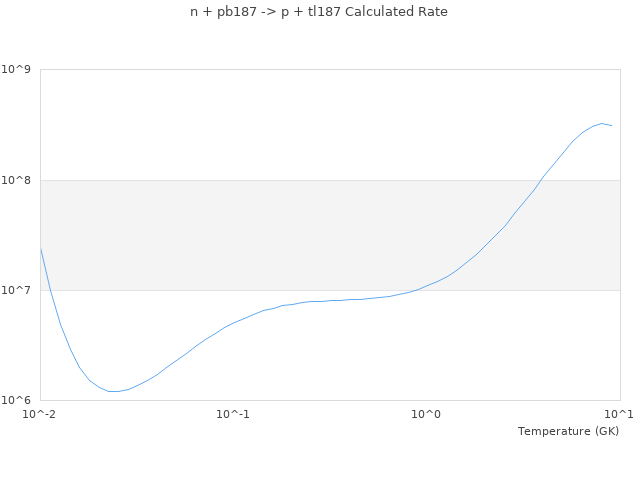Click the lowest point of the blue curve
The width and height of the screenshot is (640, 480).
coord(115,391)
